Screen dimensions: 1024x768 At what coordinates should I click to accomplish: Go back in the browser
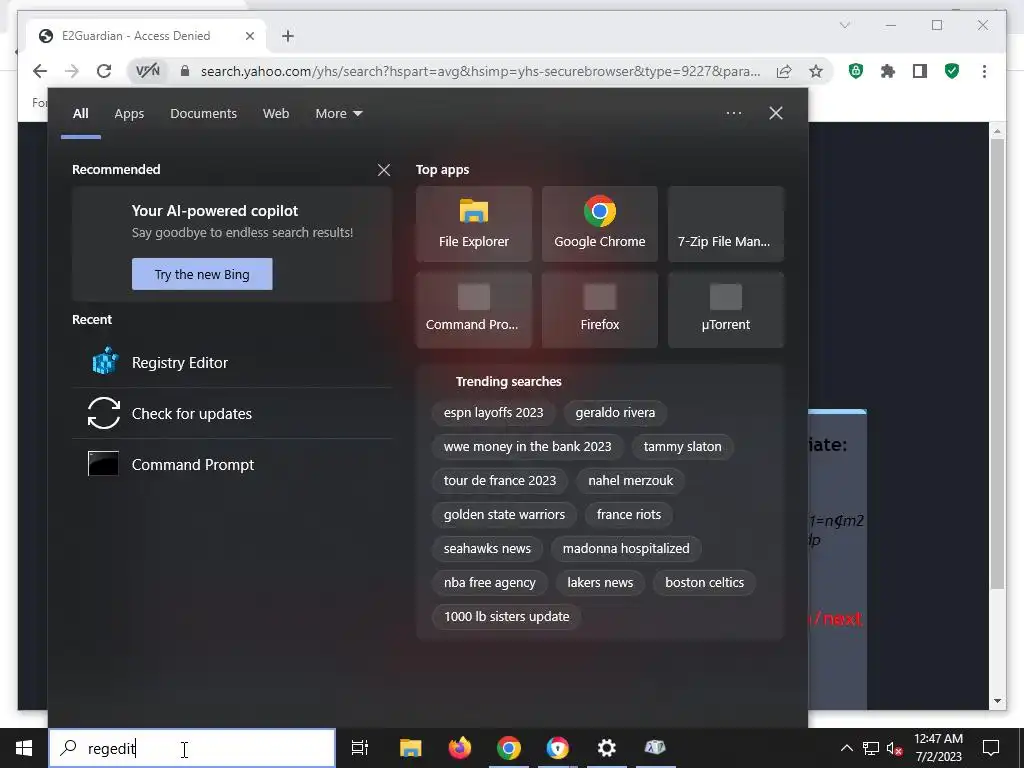coord(40,71)
